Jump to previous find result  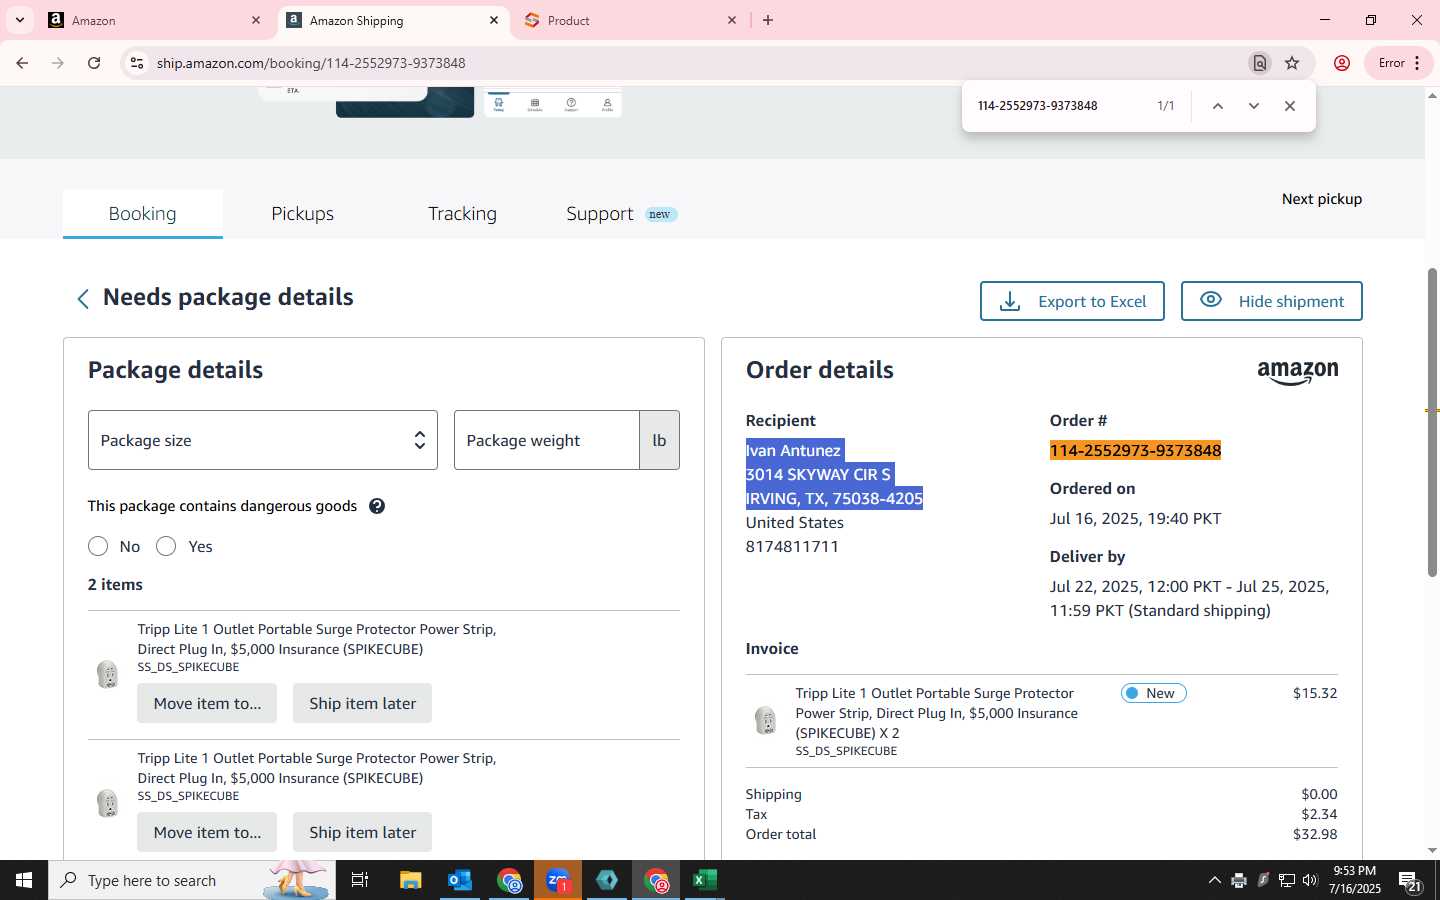[1218, 106]
